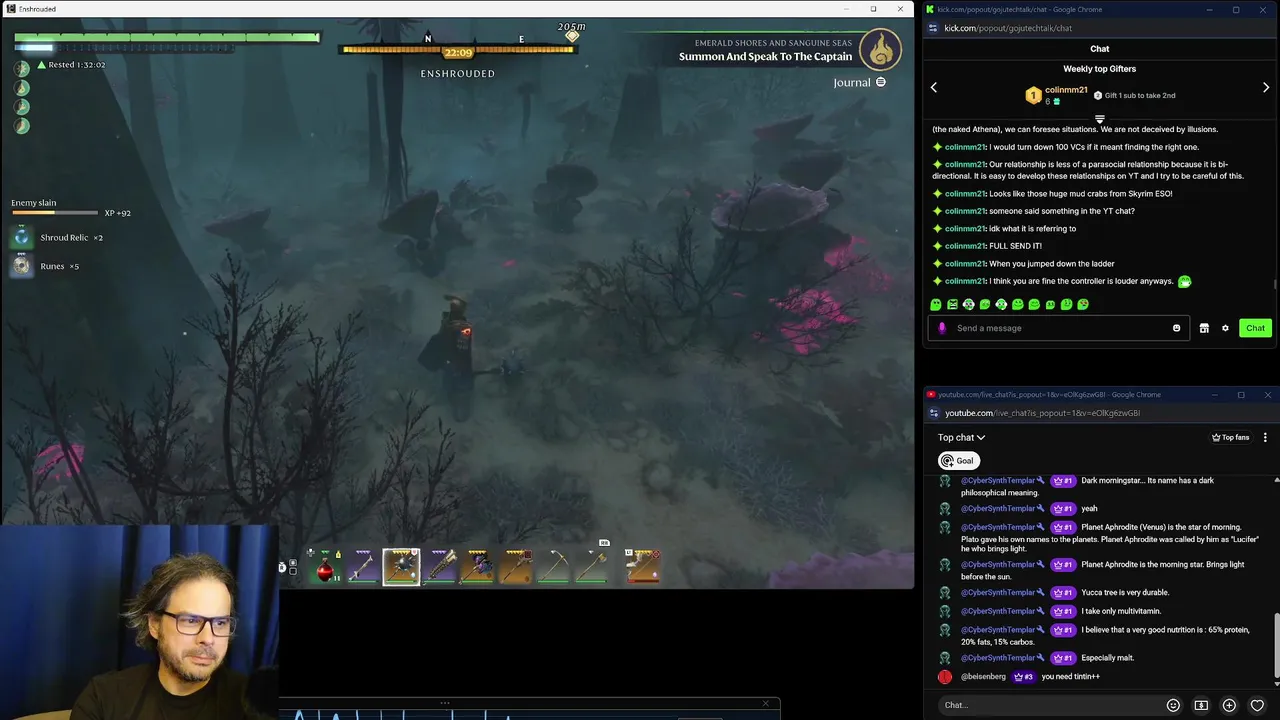Image resolution: width=1280 pixels, height=720 pixels.
Task: Insert the first green Kick emote
Action: (x=936, y=304)
